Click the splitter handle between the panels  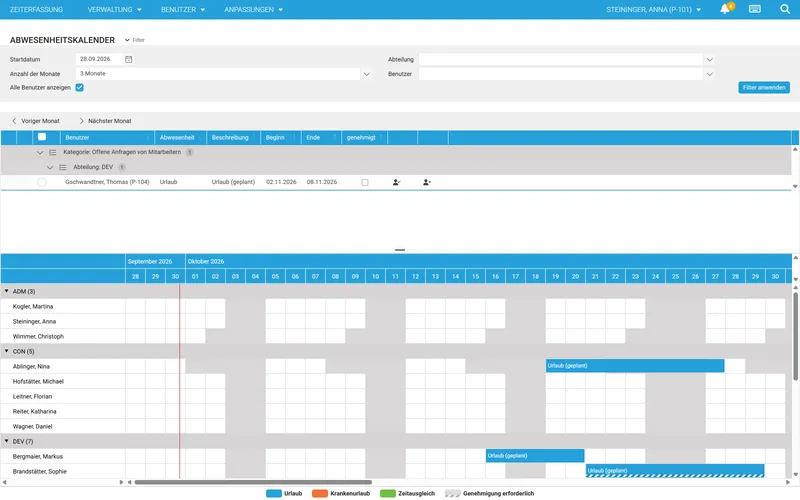coord(400,250)
